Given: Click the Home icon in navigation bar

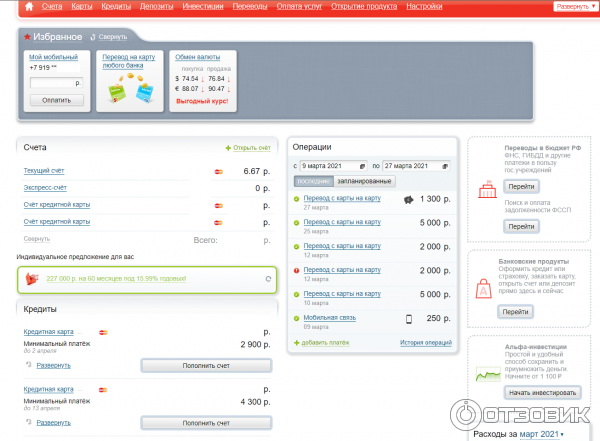Looking at the screenshot, I should (x=28, y=6).
